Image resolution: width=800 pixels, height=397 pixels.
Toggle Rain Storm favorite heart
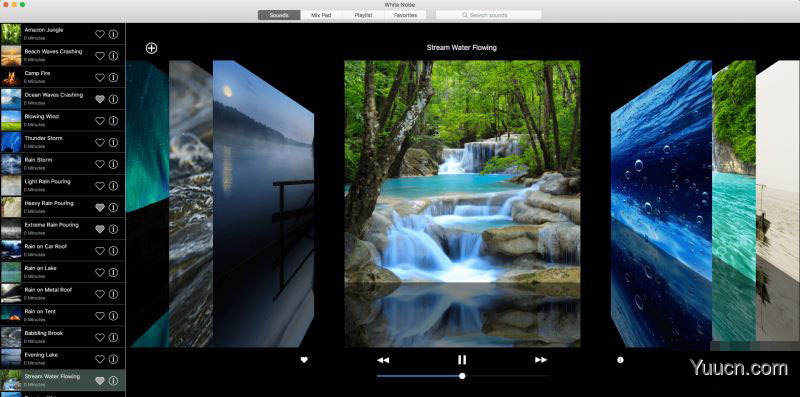point(100,164)
